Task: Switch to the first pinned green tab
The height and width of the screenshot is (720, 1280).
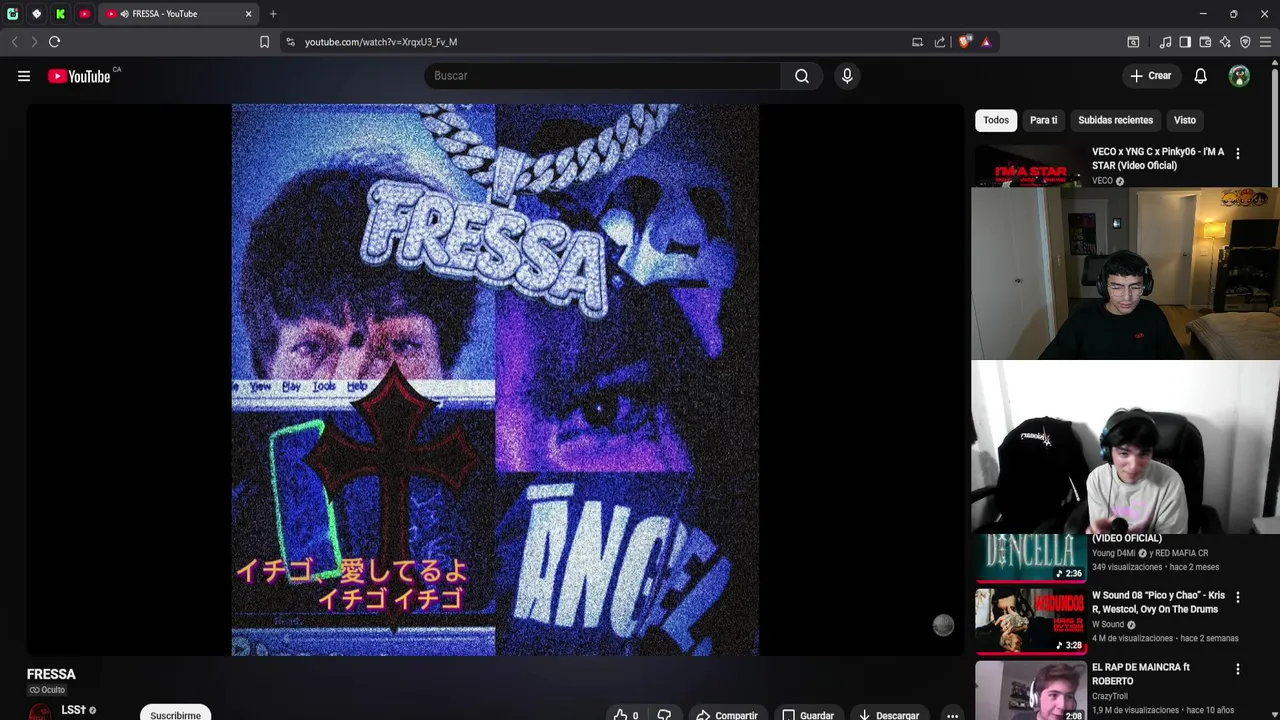Action: [x=12, y=14]
